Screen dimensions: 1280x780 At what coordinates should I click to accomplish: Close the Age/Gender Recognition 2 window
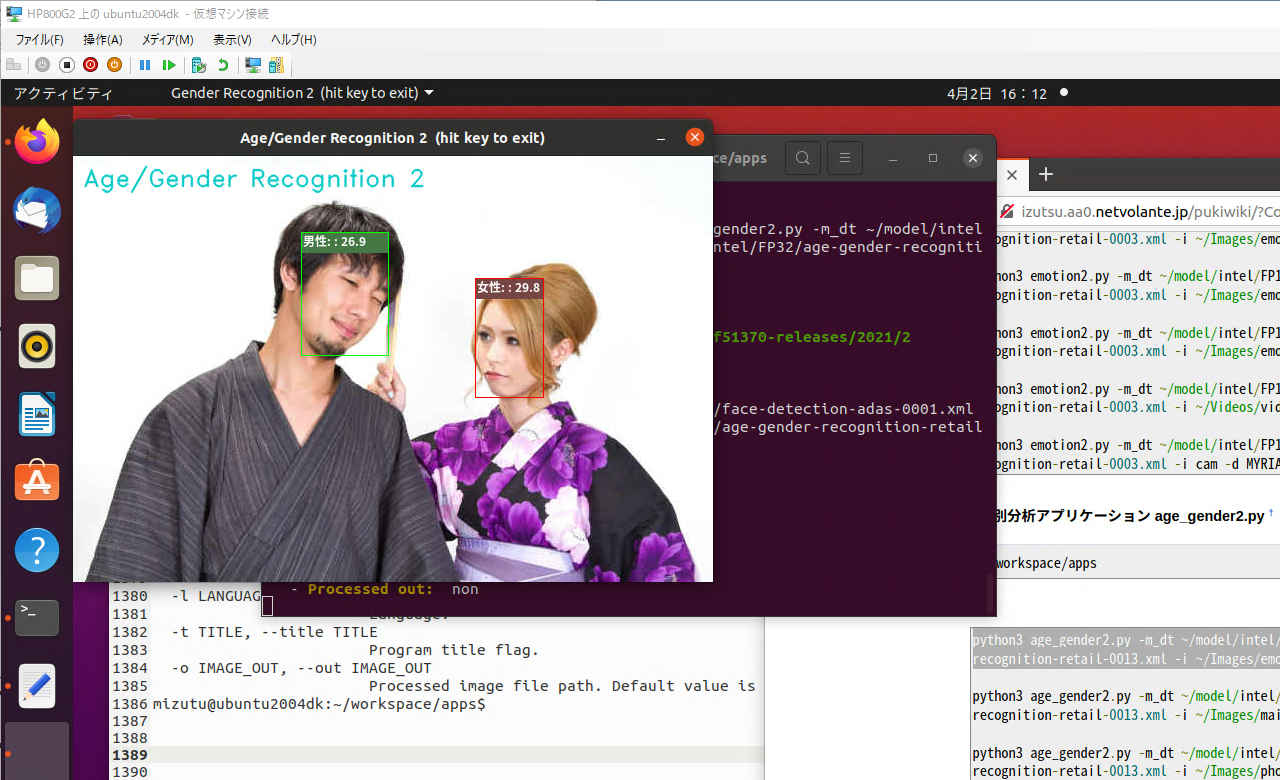694,138
